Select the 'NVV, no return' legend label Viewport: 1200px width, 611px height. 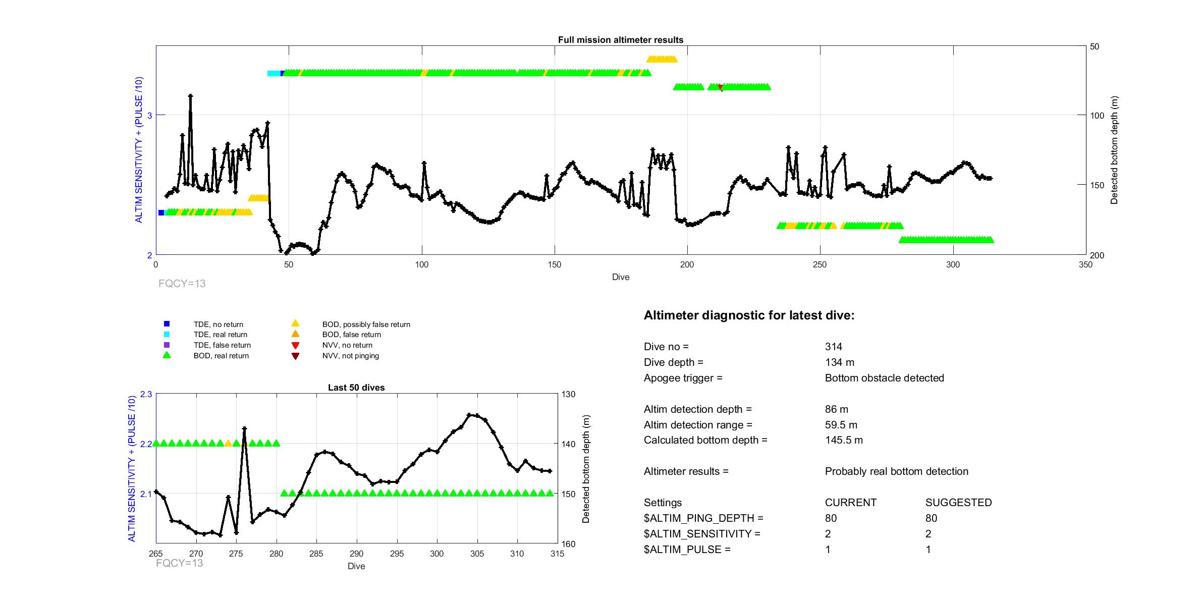347,345
